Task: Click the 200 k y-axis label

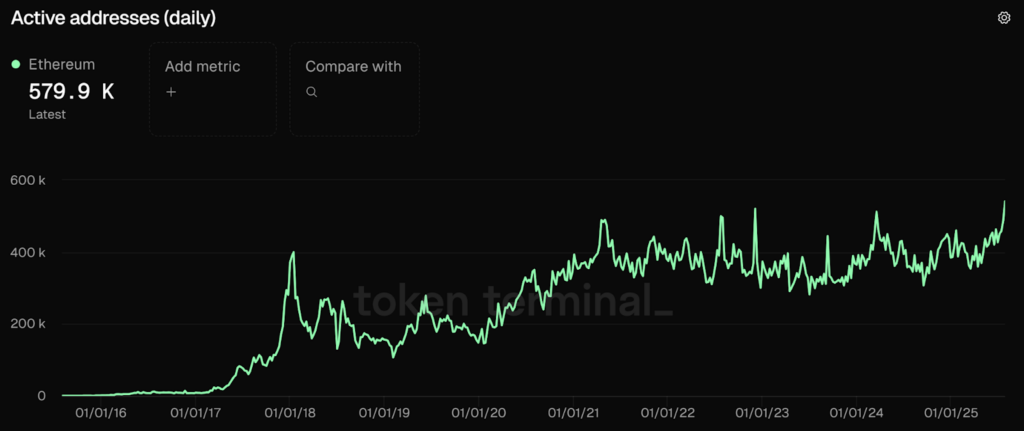Action: [29, 324]
